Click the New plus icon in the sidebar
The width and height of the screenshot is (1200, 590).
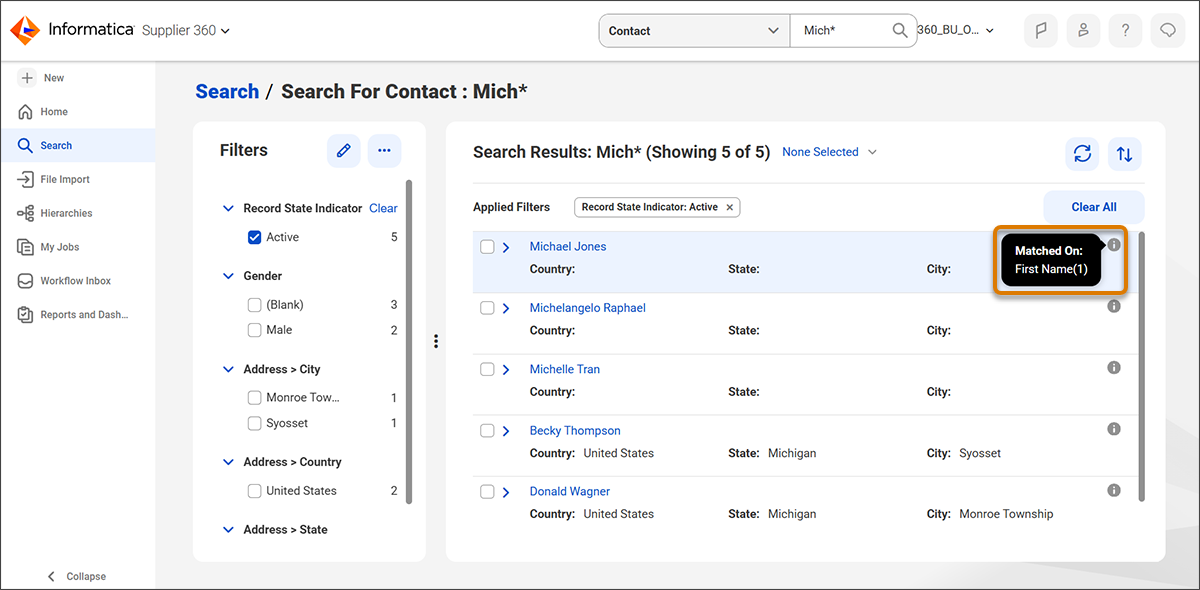pyautogui.click(x=27, y=78)
